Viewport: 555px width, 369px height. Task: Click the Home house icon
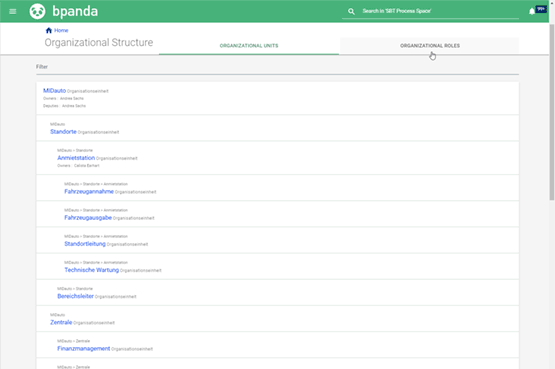tap(49, 30)
